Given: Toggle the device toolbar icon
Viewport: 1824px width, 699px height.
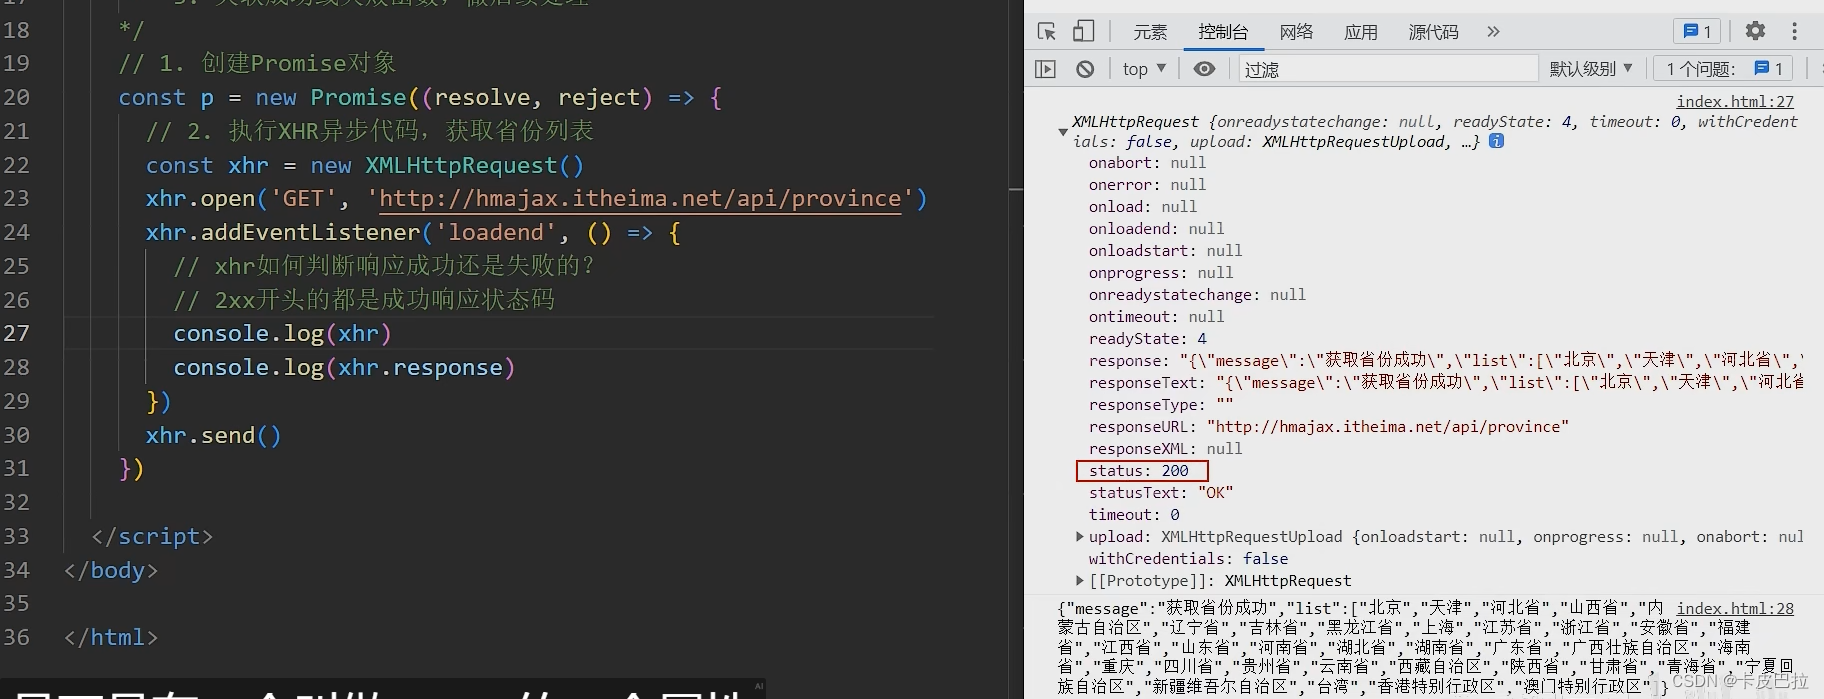Looking at the screenshot, I should (x=1083, y=32).
